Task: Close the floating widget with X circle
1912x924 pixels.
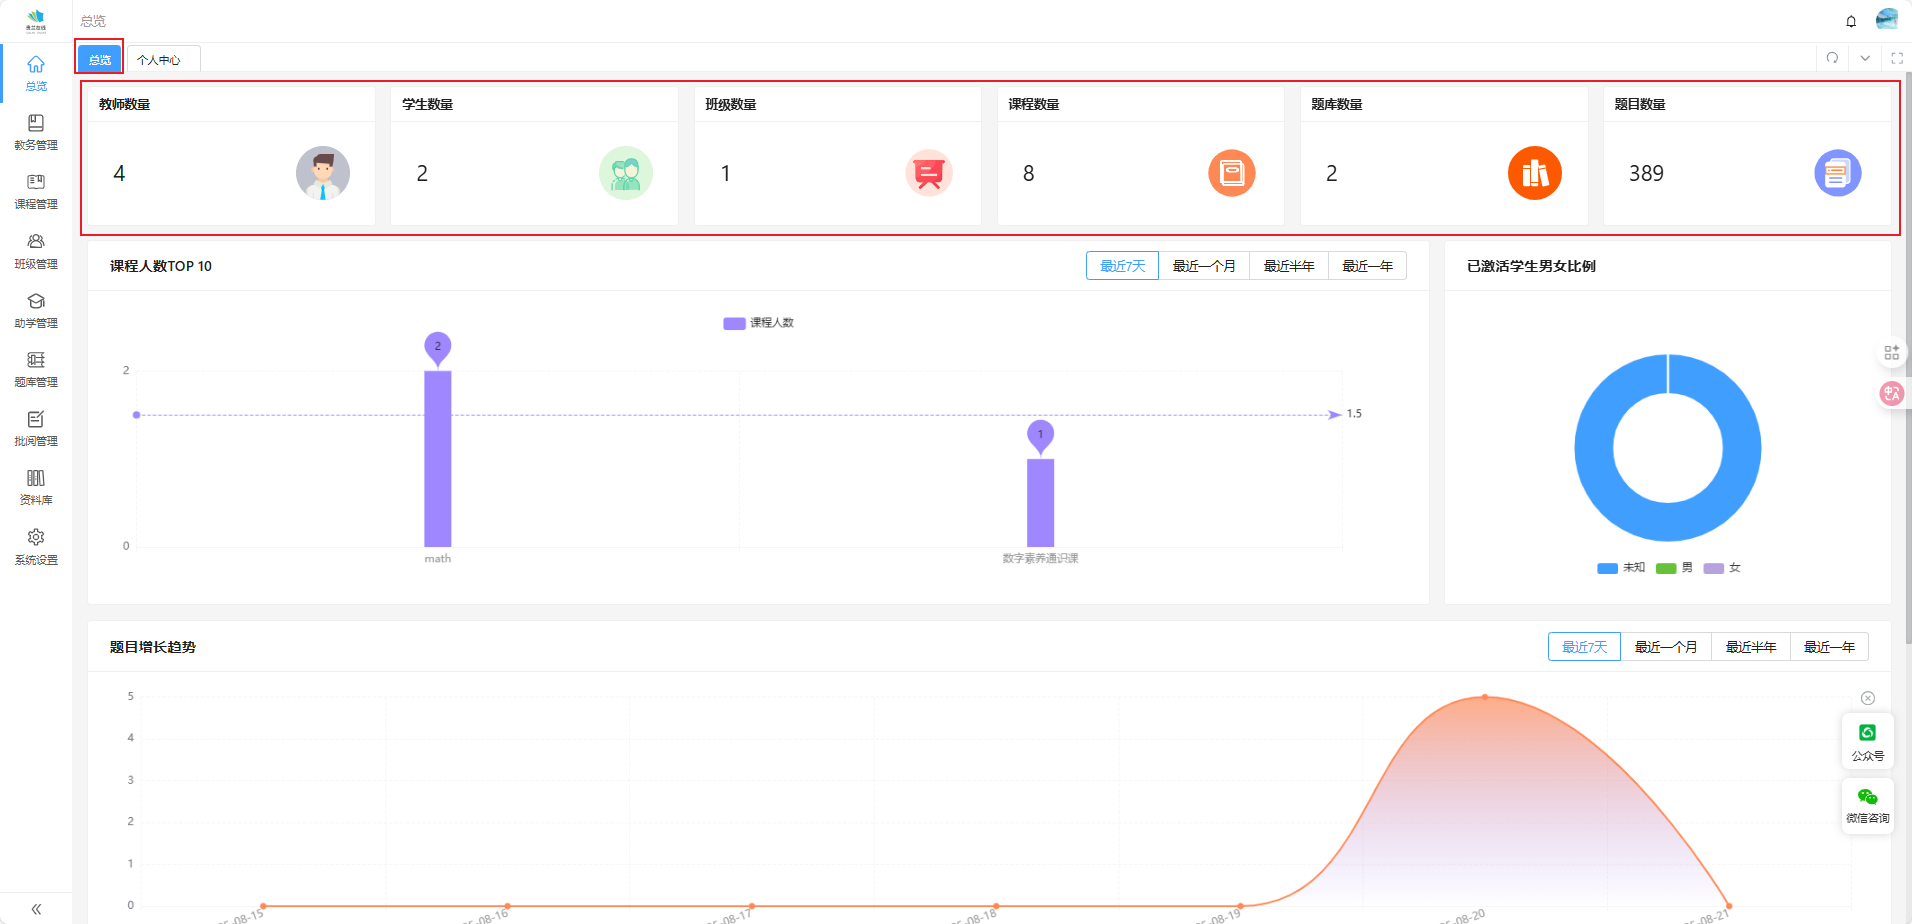Action: click(1867, 698)
